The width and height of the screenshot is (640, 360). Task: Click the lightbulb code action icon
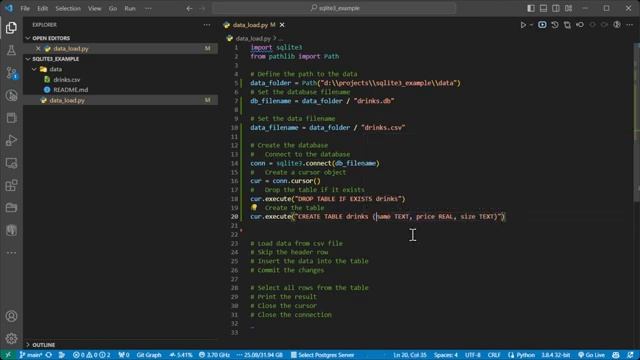tap(254, 207)
